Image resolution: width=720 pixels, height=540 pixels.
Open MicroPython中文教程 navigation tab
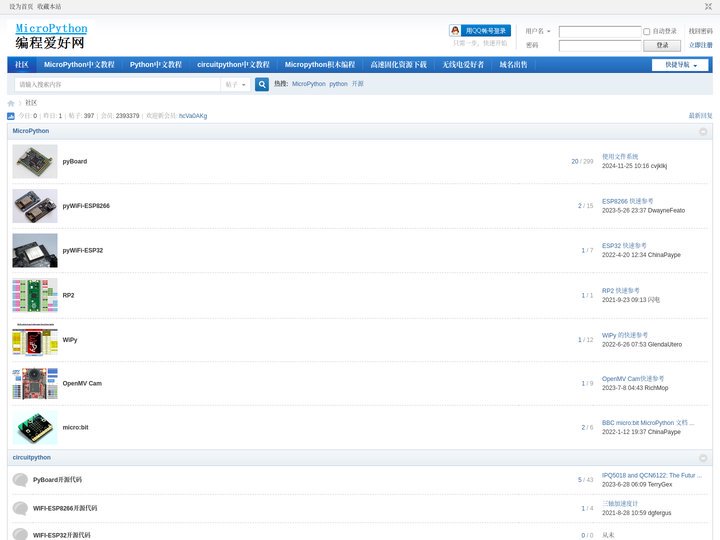[79, 65]
